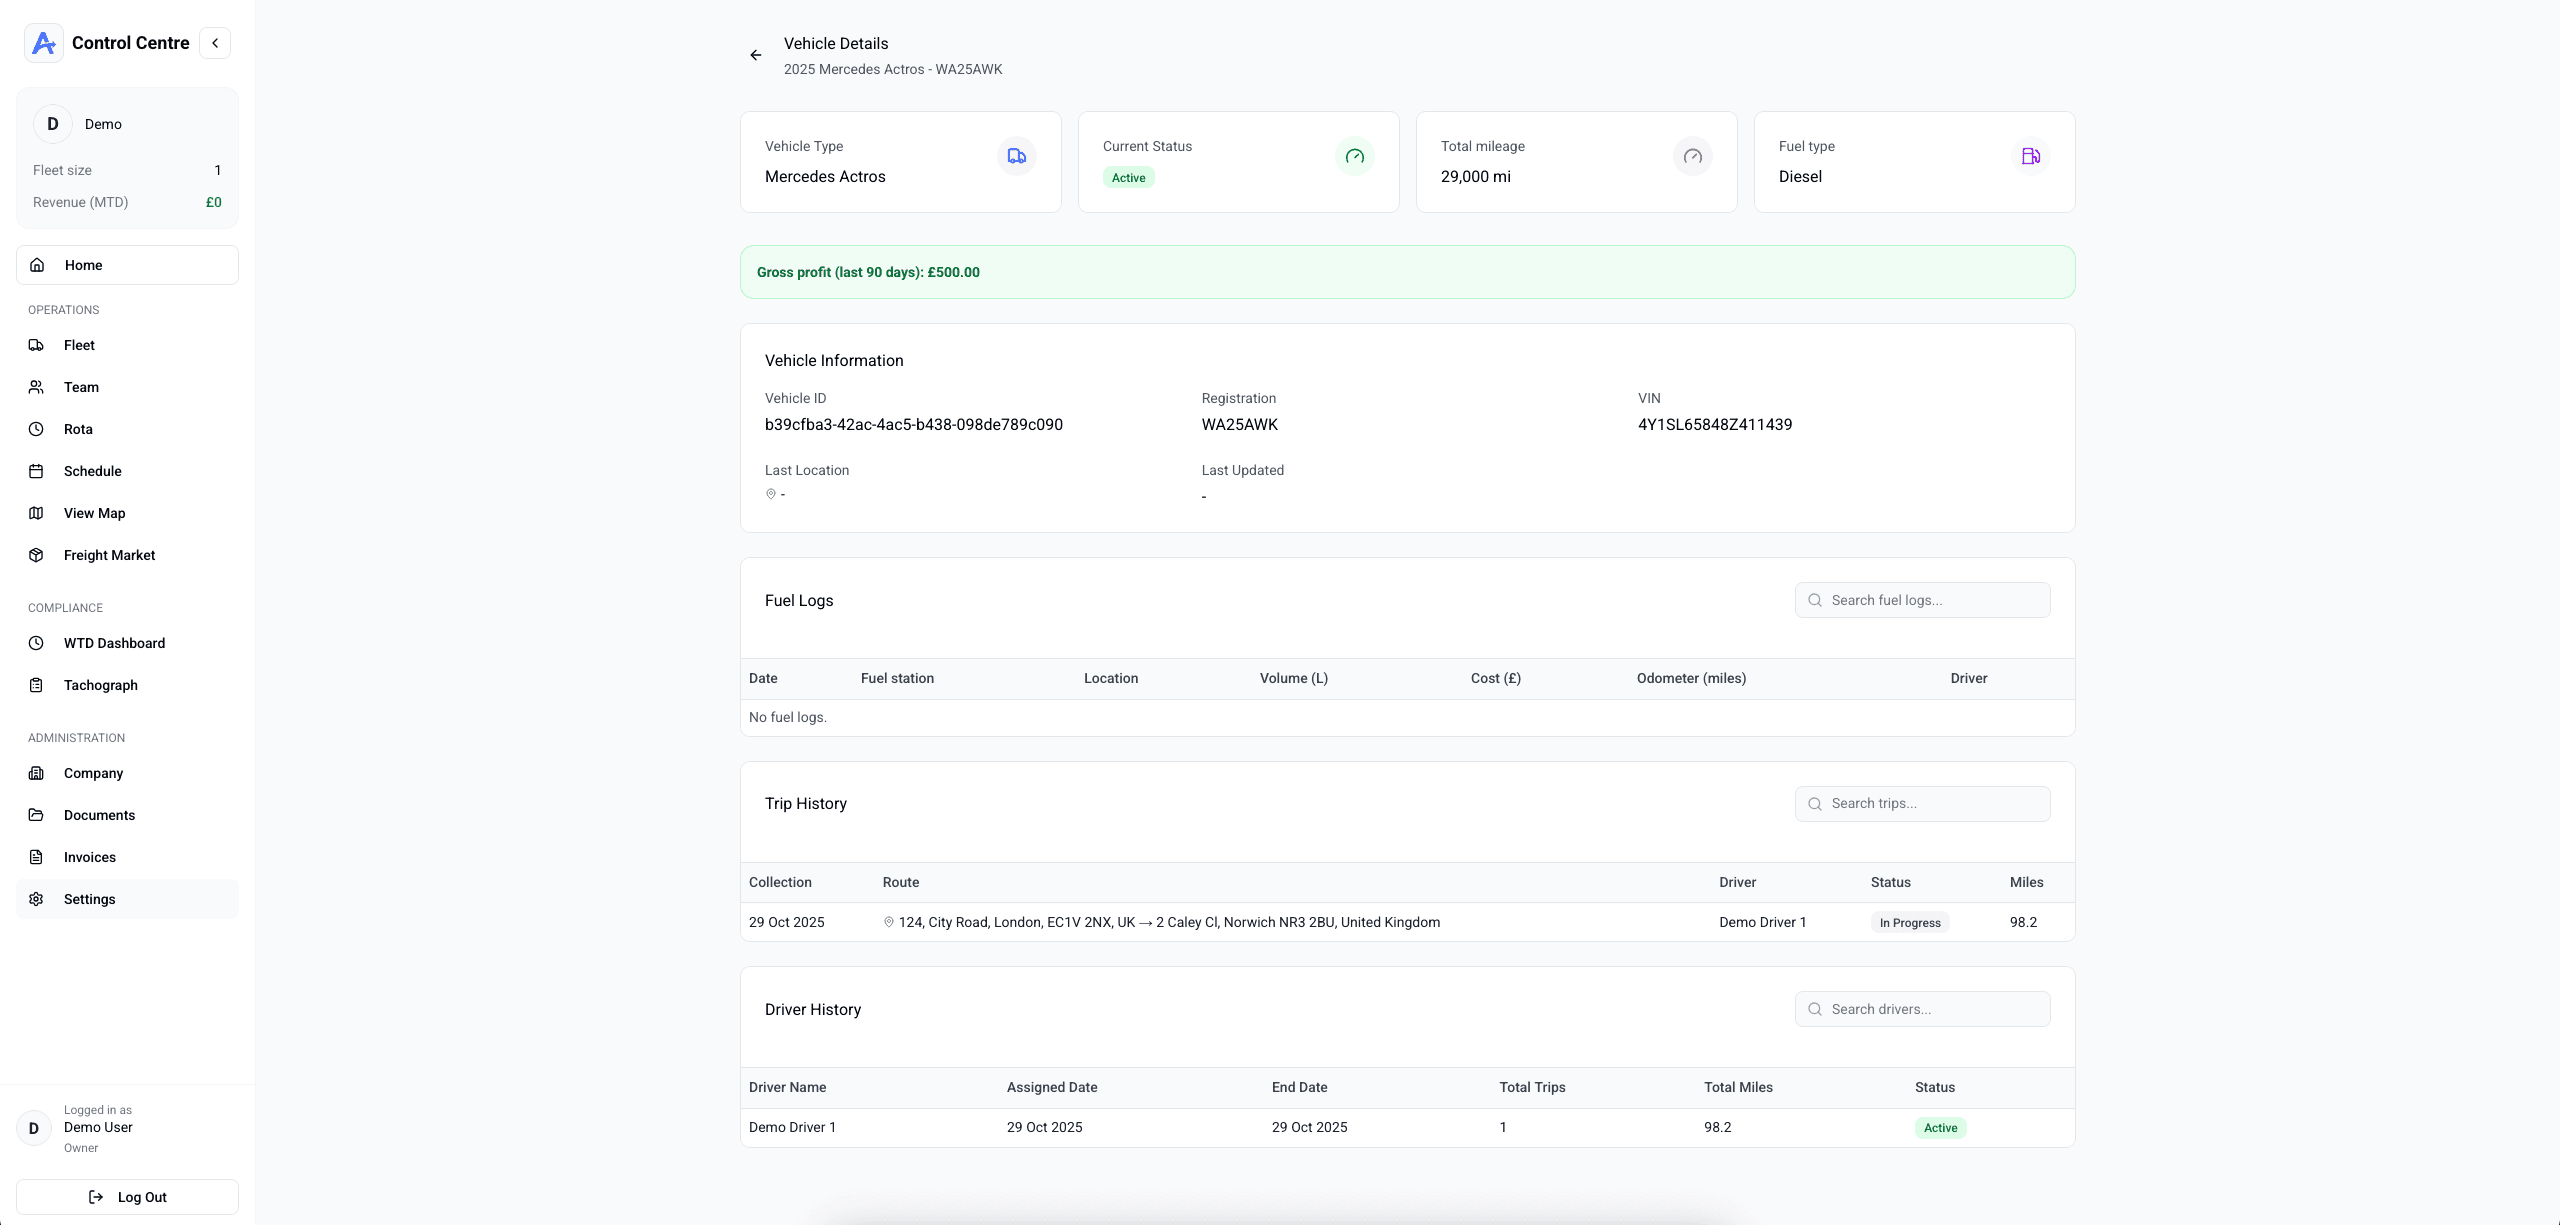Select the Rota clock icon
Viewport: 2560px width, 1225px height.
click(x=36, y=429)
